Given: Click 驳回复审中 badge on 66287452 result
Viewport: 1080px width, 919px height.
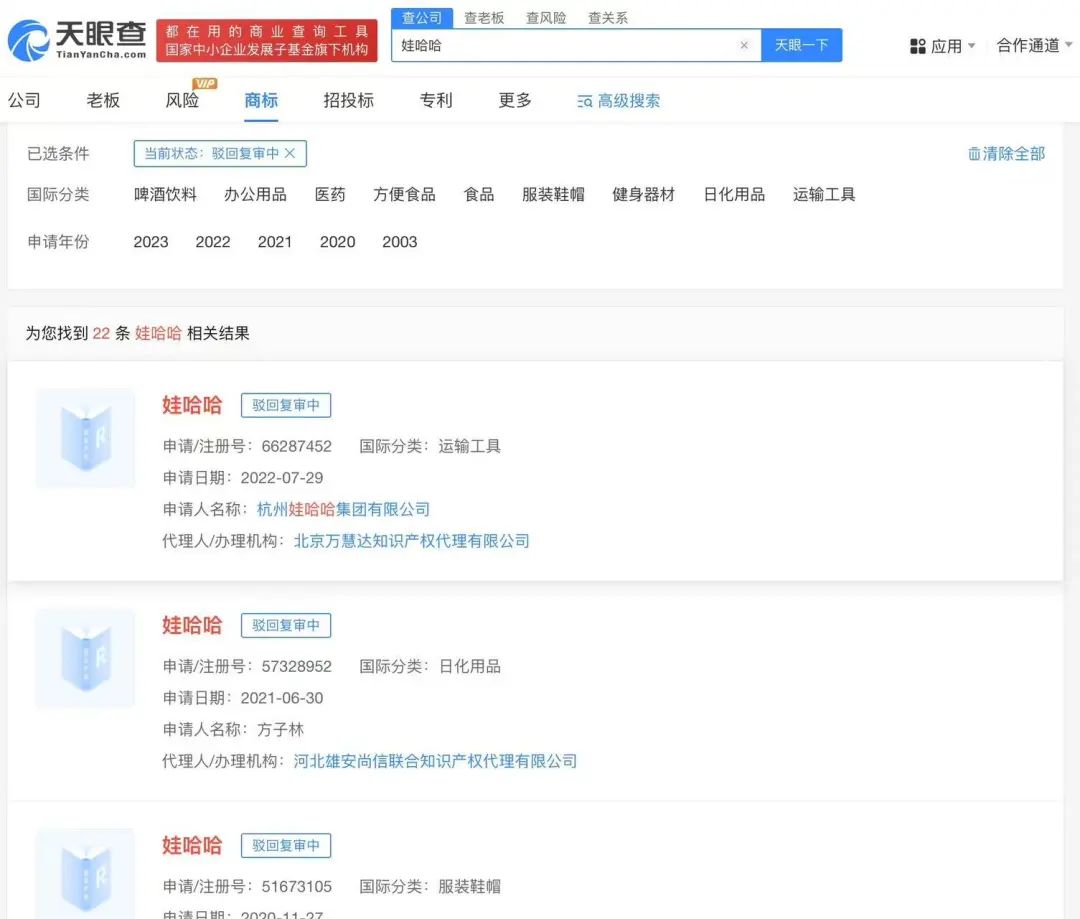Looking at the screenshot, I should pyautogui.click(x=286, y=405).
